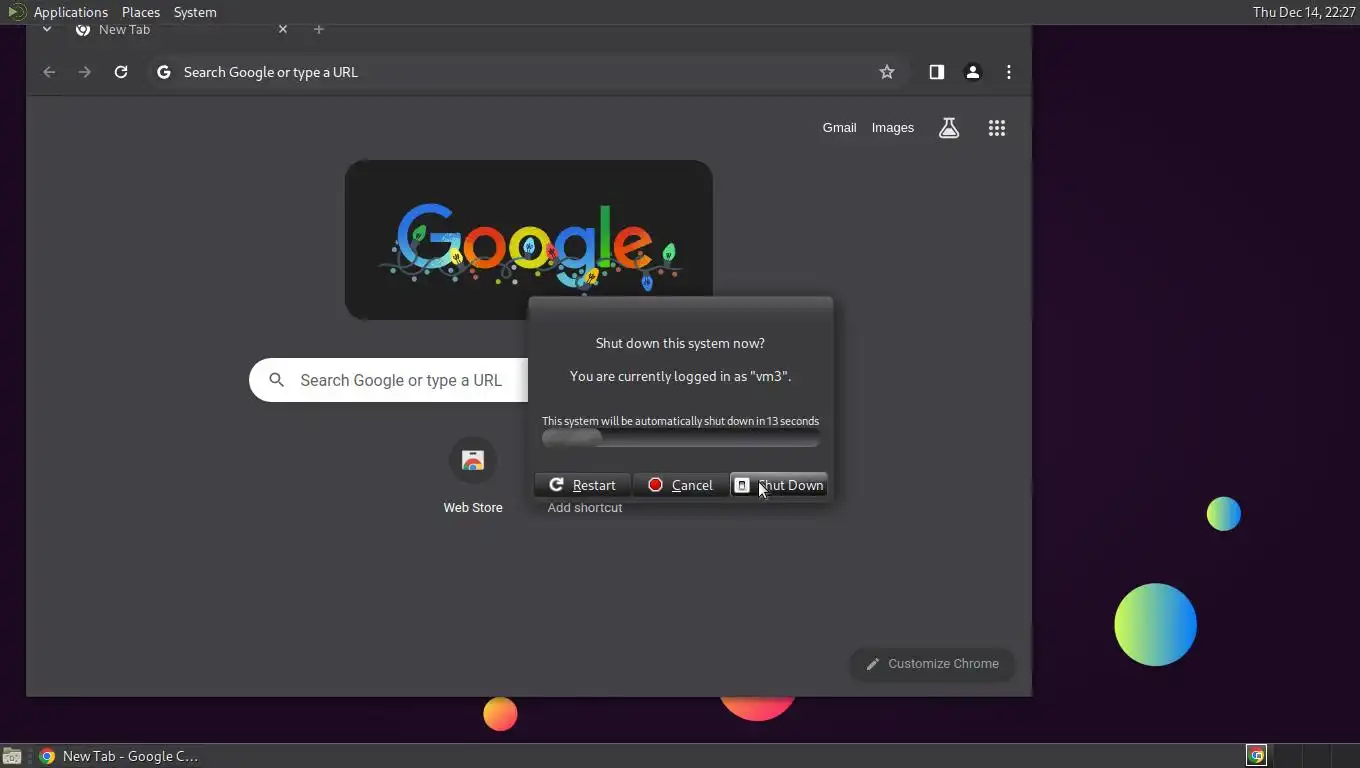Click the distro logo icon in top panel
Screen dimensions: 1360x768
(x=16, y=12)
